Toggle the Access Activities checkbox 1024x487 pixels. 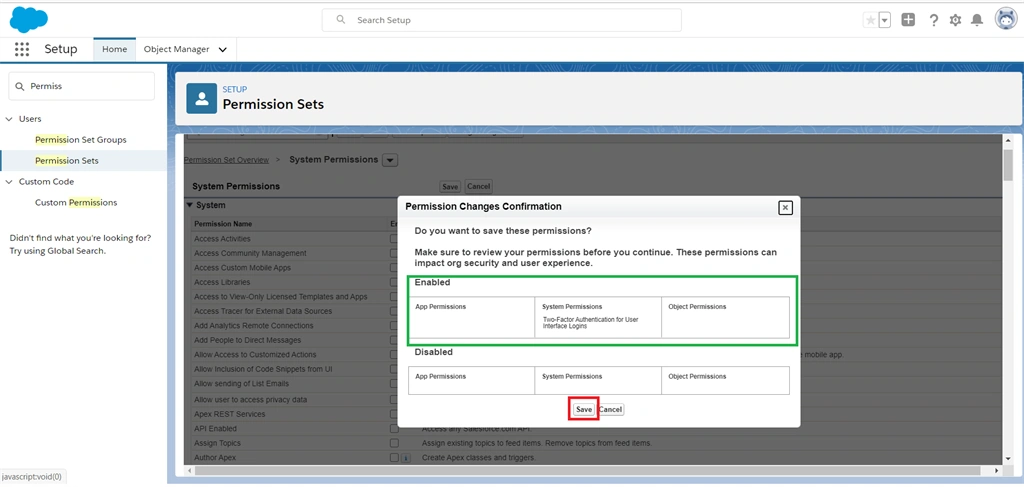pyautogui.click(x=394, y=239)
